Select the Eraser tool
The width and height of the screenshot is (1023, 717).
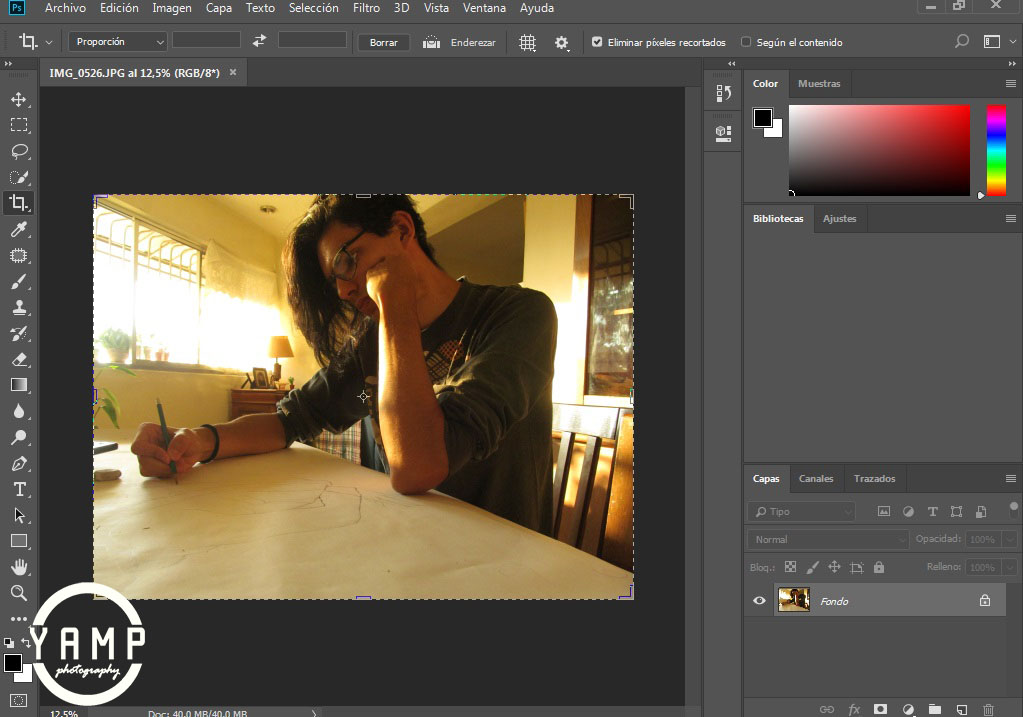pyautogui.click(x=18, y=359)
